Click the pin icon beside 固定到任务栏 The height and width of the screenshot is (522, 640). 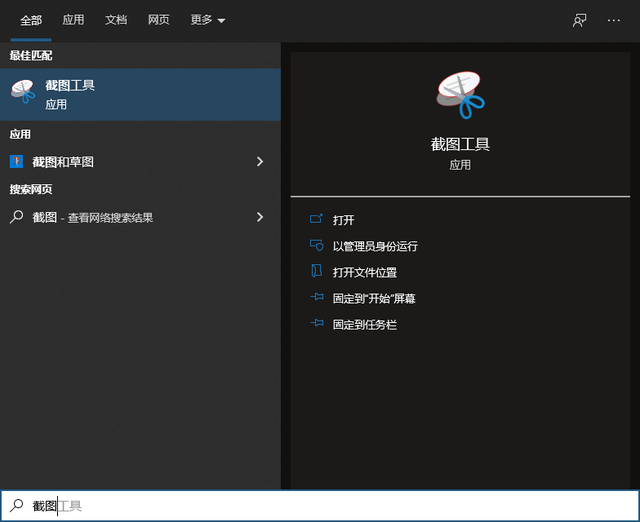point(317,323)
